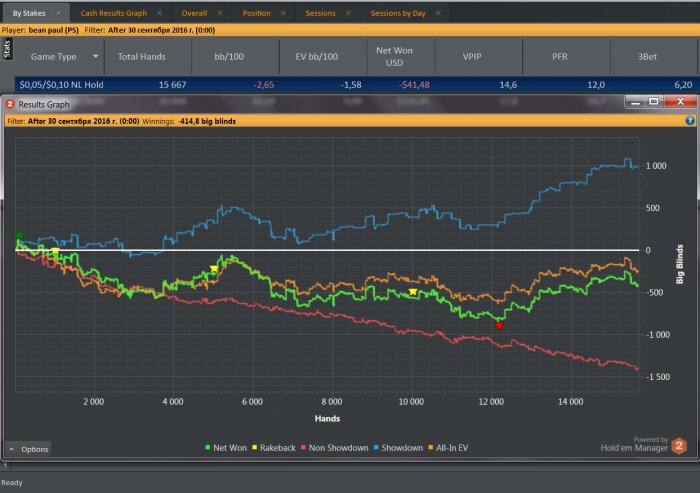Close the Position tab
Screen dimensions: 700x493
point(283,13)
